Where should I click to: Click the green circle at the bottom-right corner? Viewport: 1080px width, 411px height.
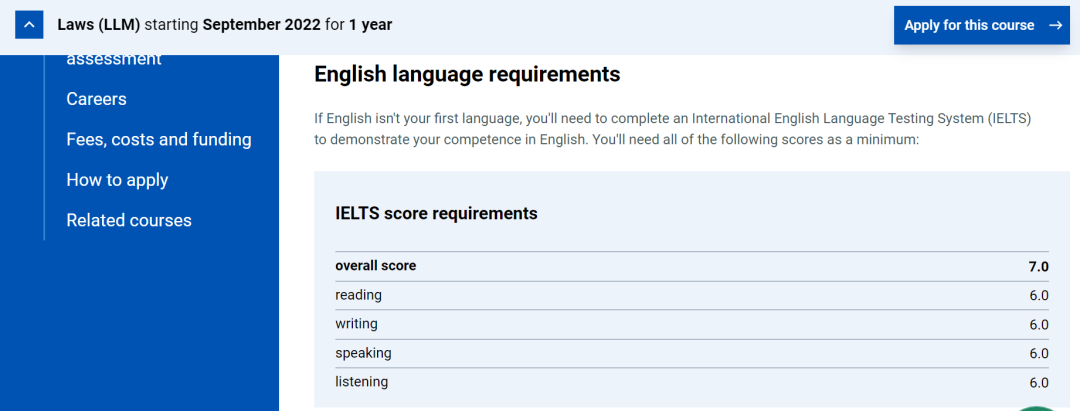[1038, 407]
